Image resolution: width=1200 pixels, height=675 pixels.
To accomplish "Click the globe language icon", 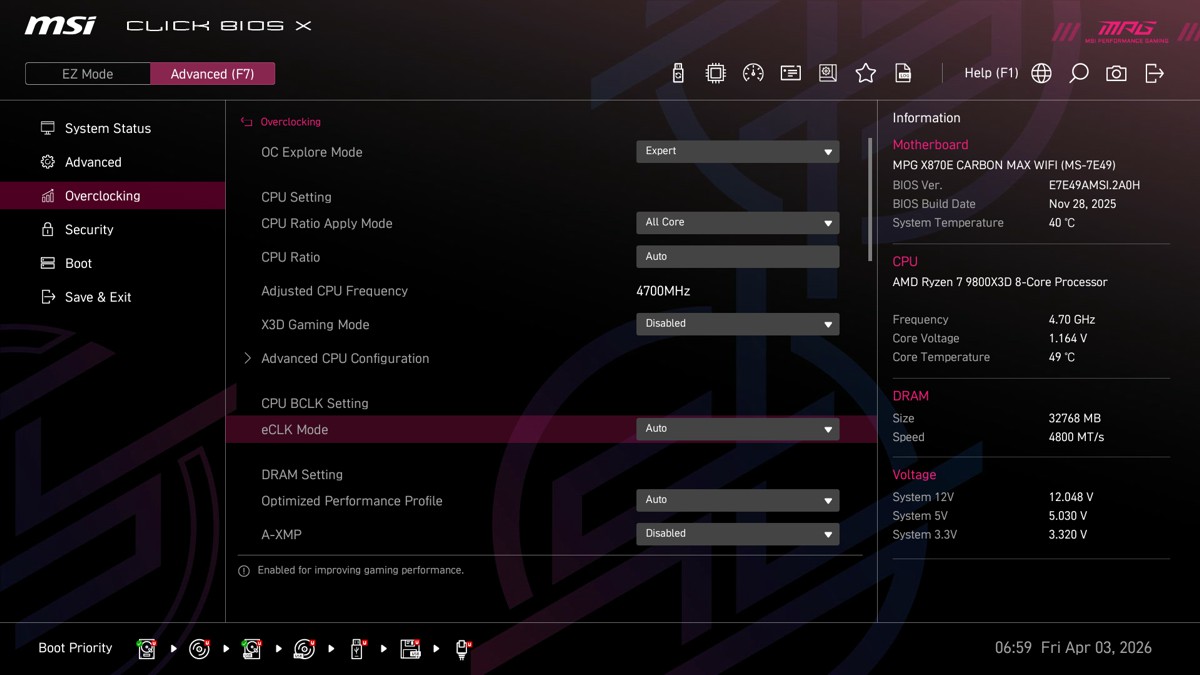I will pyautogui.click(x=1041, y=73).
